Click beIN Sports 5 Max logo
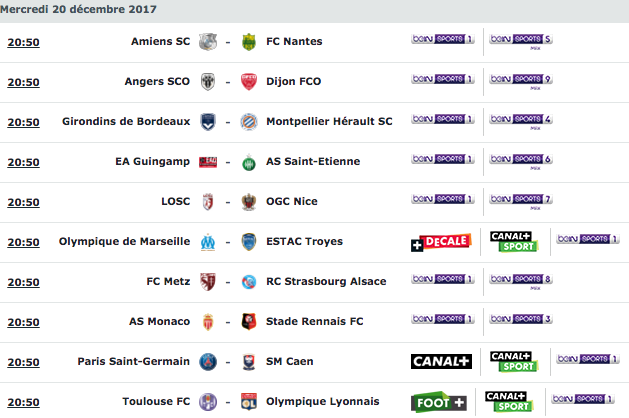 pos(521,41)
